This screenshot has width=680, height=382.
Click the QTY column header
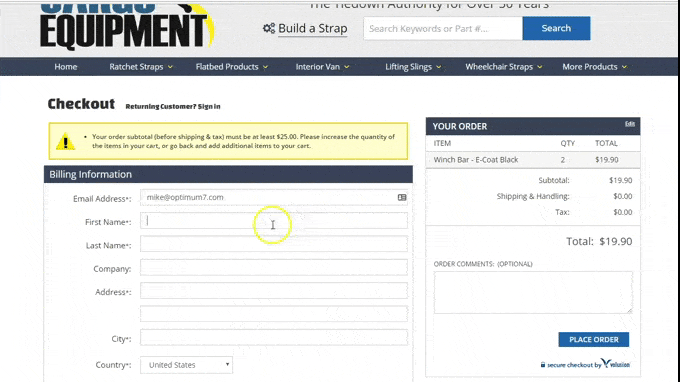pos(567,143)
